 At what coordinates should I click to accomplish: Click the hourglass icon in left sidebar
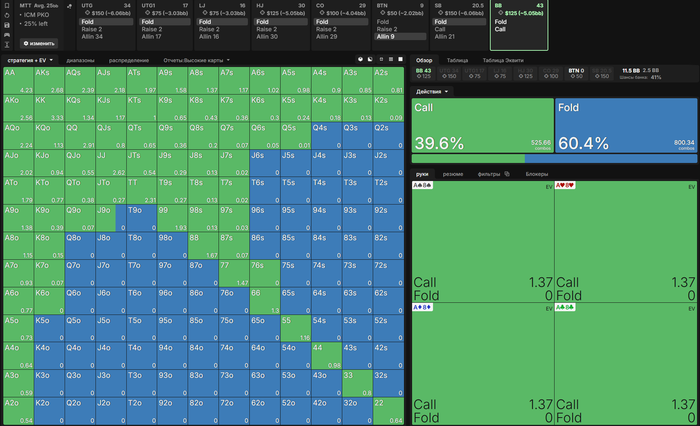tap(7, 44)
